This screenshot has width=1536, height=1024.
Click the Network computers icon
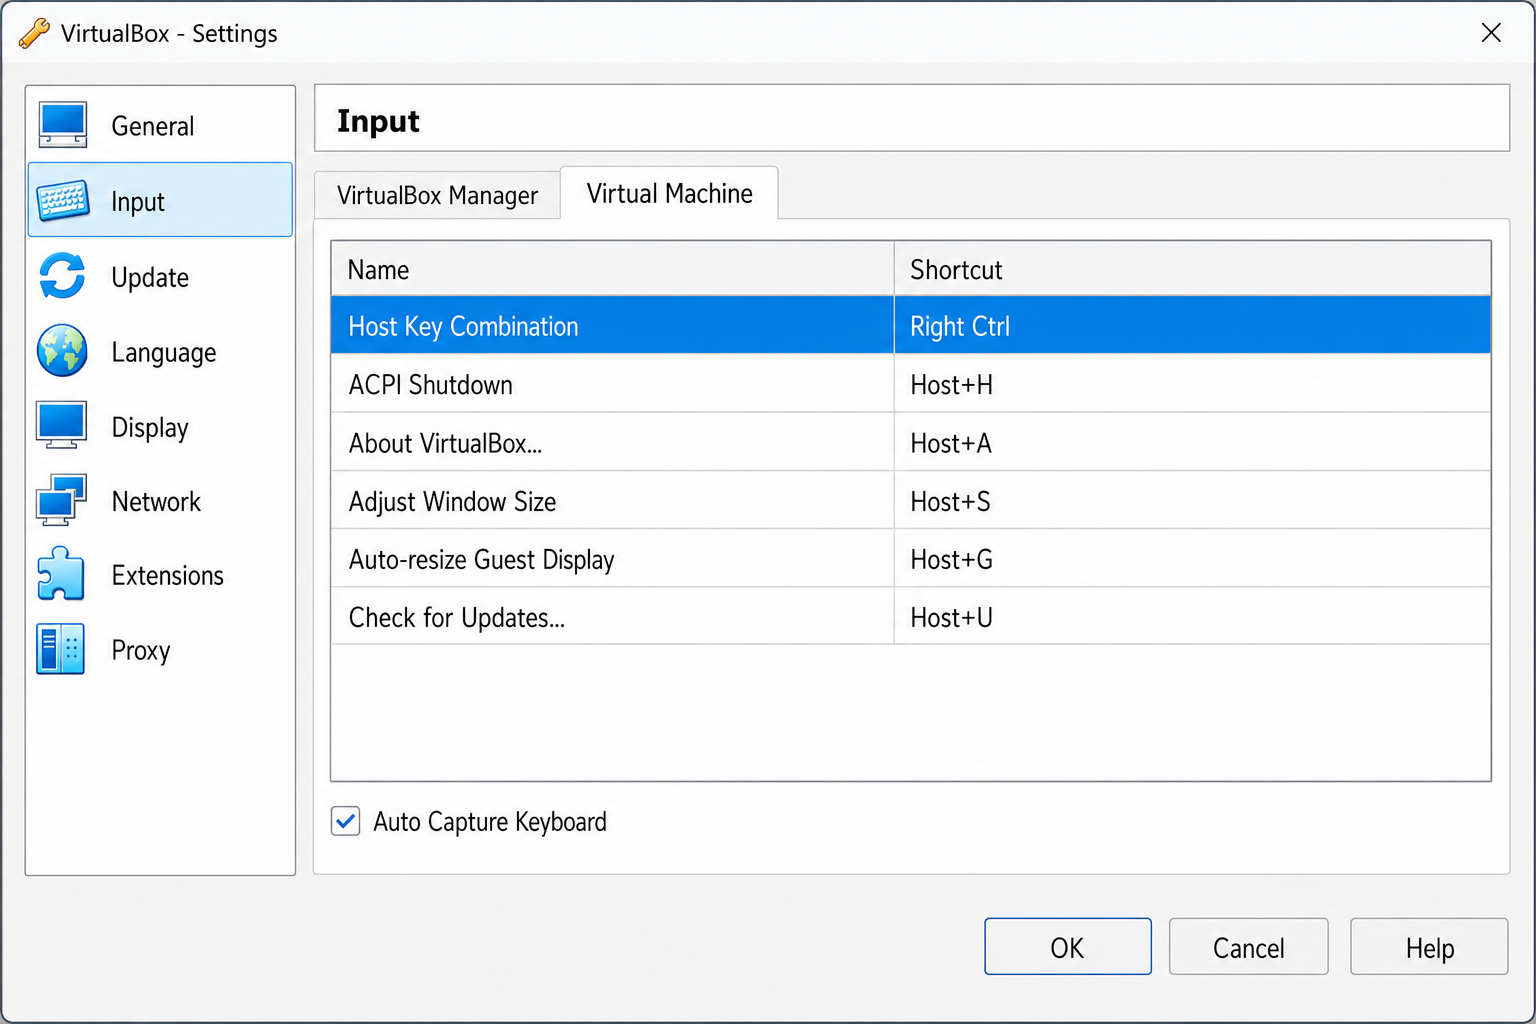click(x=62, y=500)
